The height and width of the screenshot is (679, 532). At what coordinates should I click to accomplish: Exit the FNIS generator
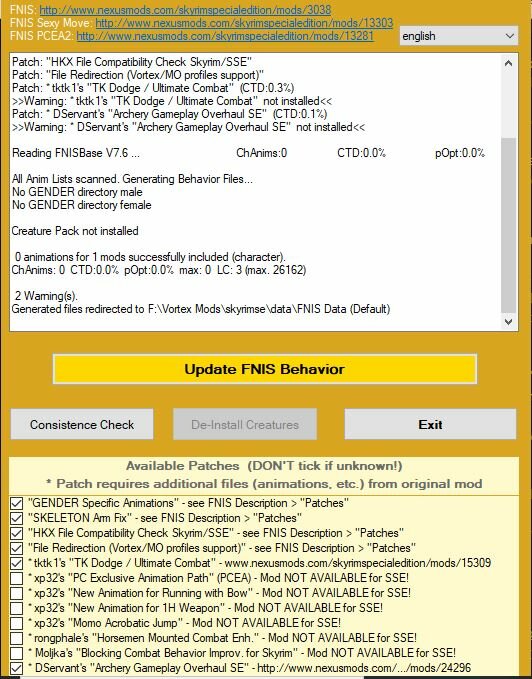click(430, 424)
